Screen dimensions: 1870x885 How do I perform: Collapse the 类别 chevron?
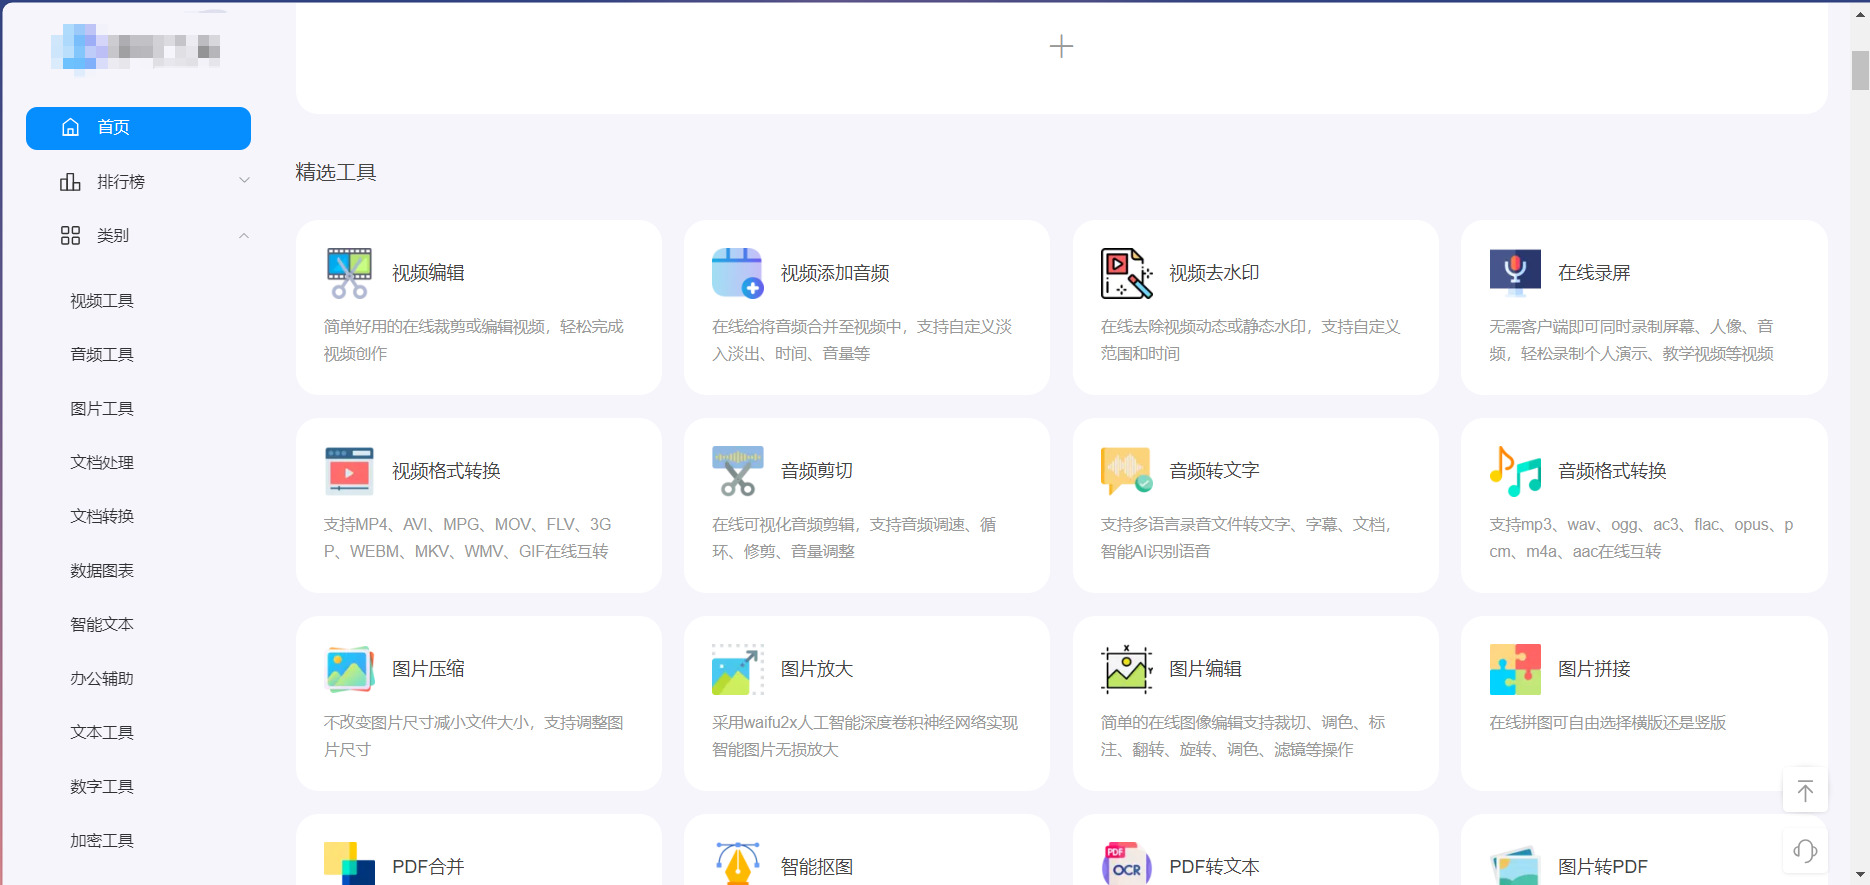[244, 235]
